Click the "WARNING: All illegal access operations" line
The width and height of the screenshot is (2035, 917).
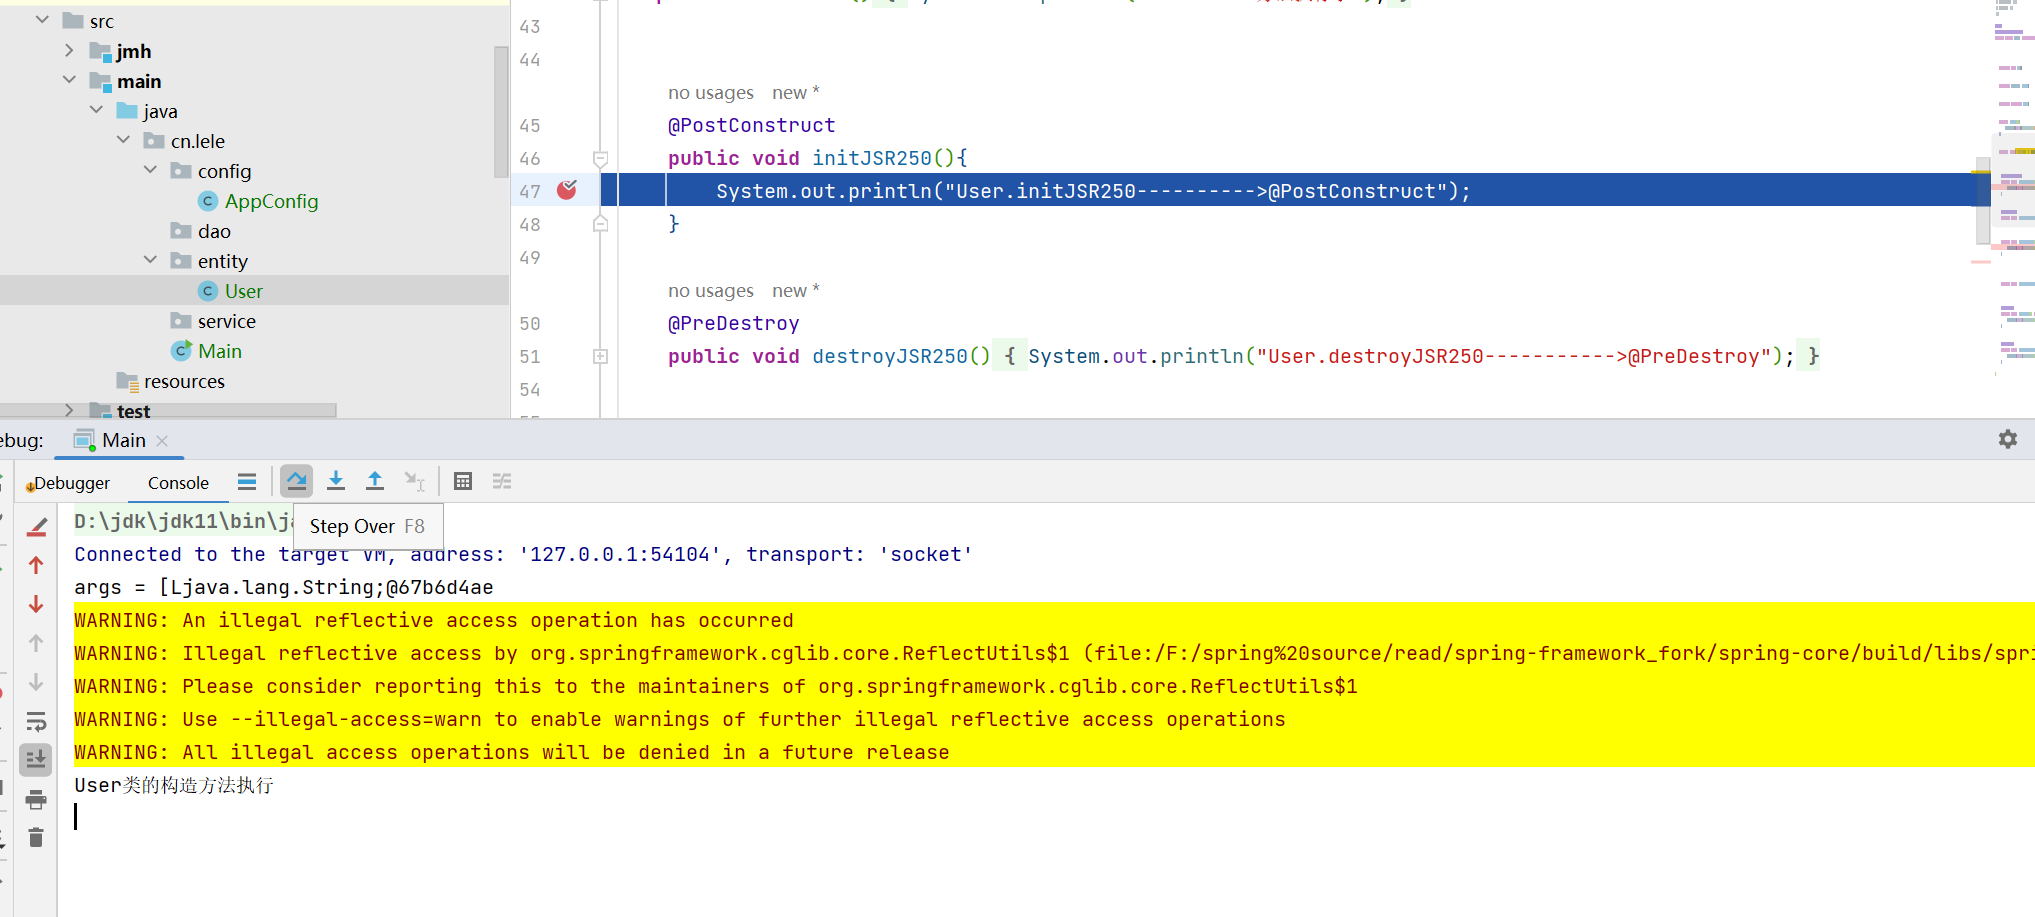coord(511,752)
